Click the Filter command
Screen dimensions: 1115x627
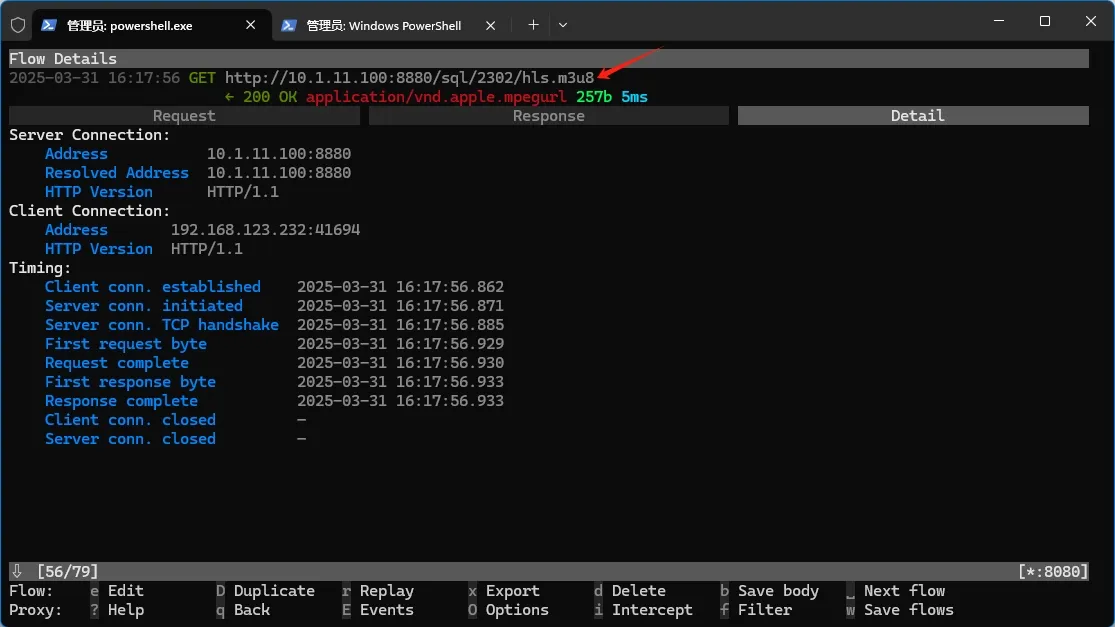tap(764, 610)
